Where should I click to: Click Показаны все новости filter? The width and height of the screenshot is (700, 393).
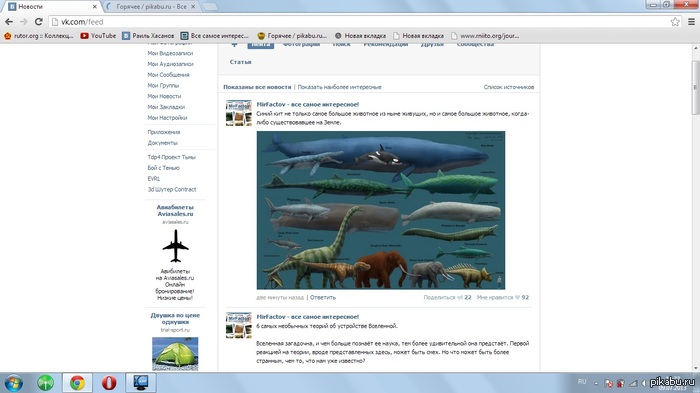(x=257, y=87)
